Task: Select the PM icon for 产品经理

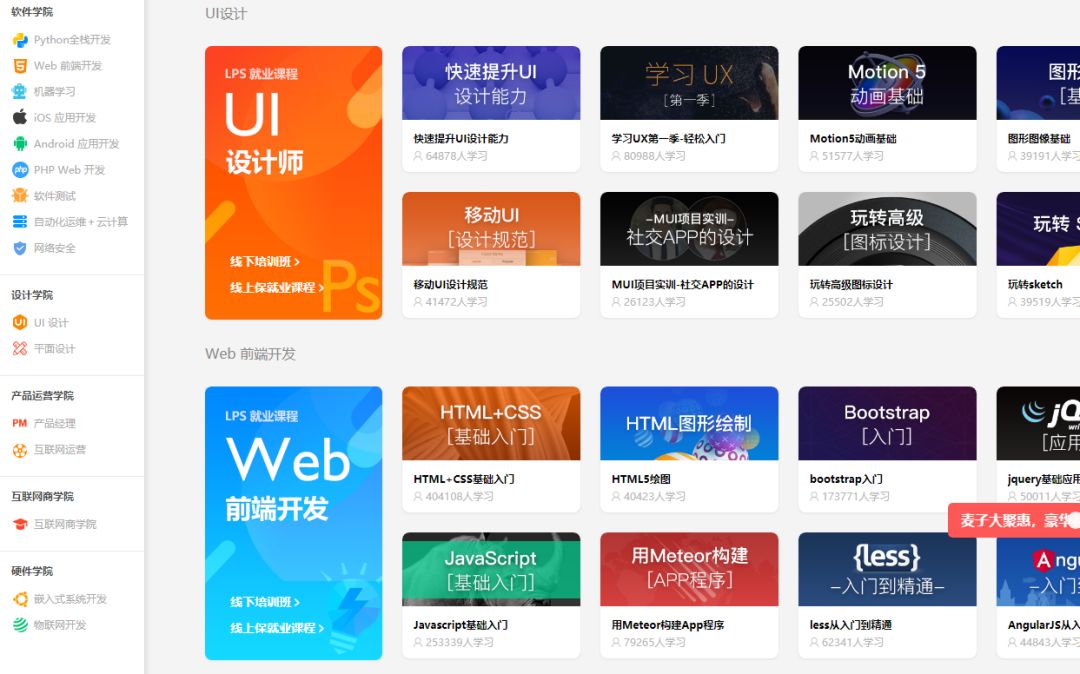Action: pyautogui.click(x=18, y=422)
